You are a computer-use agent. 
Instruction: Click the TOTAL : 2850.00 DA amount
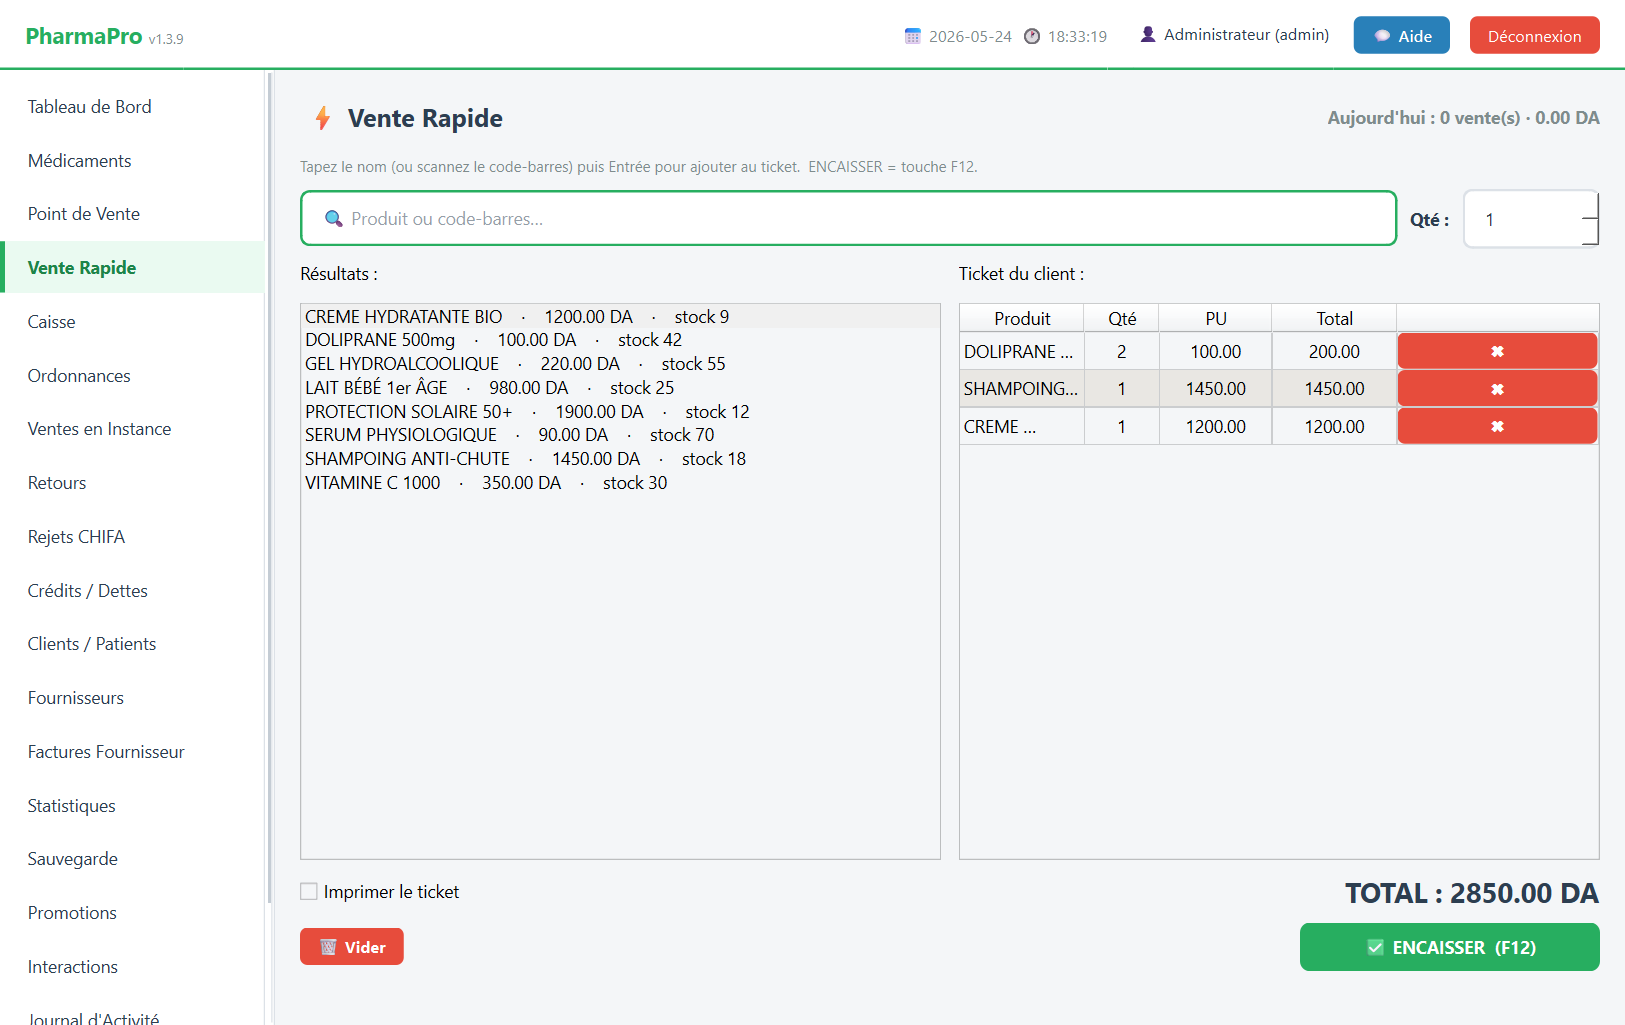1471,893
